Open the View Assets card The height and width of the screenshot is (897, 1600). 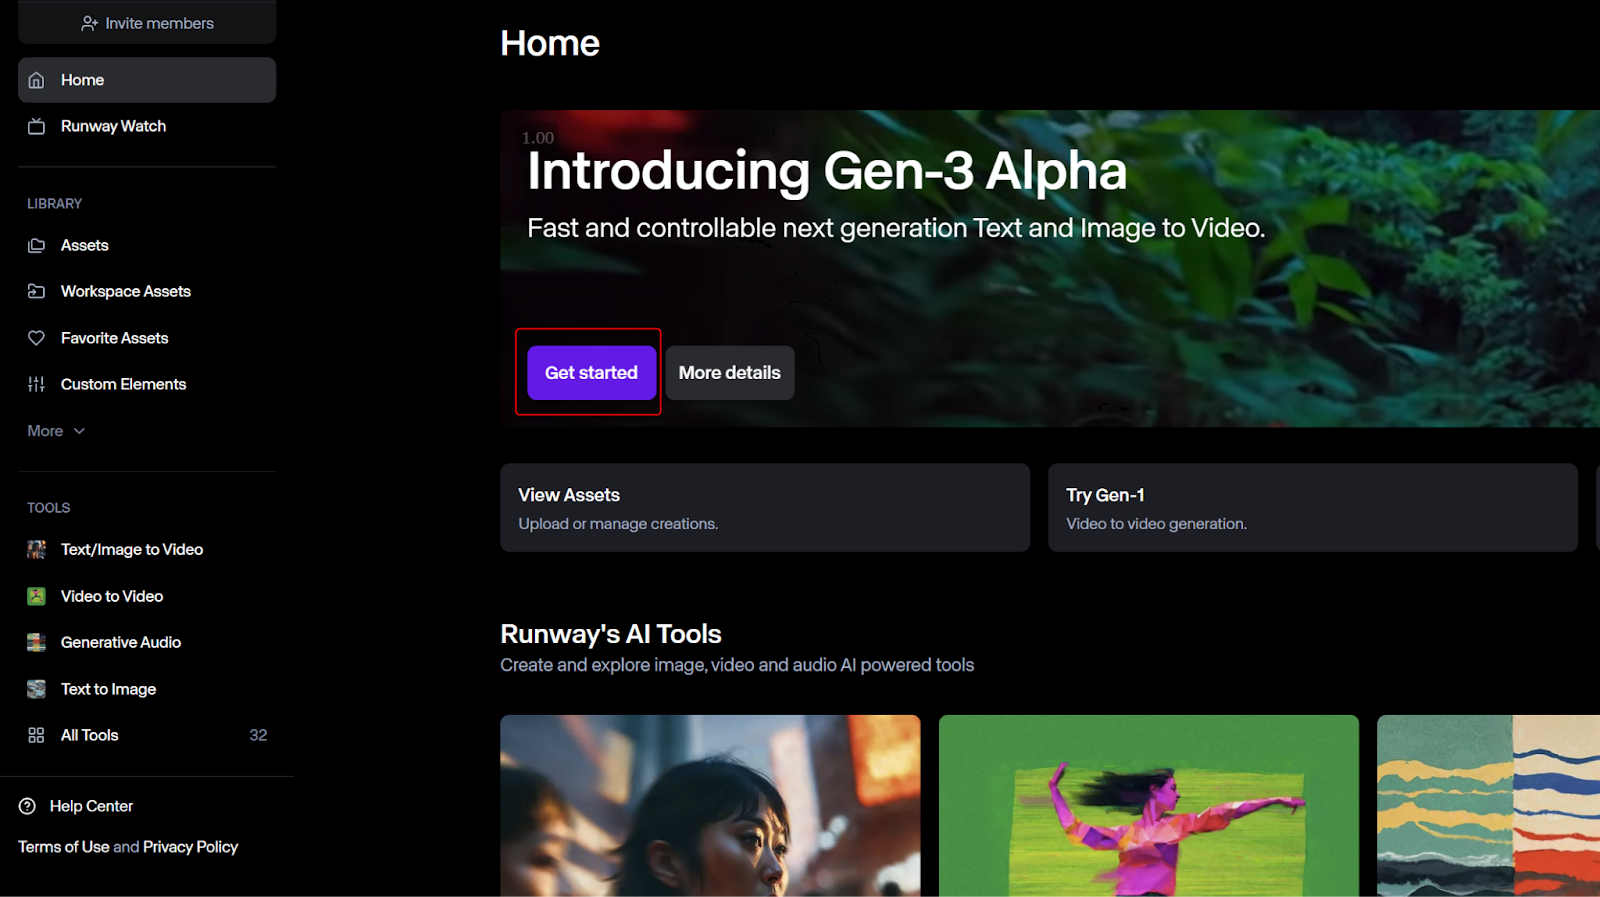point(765,507)
